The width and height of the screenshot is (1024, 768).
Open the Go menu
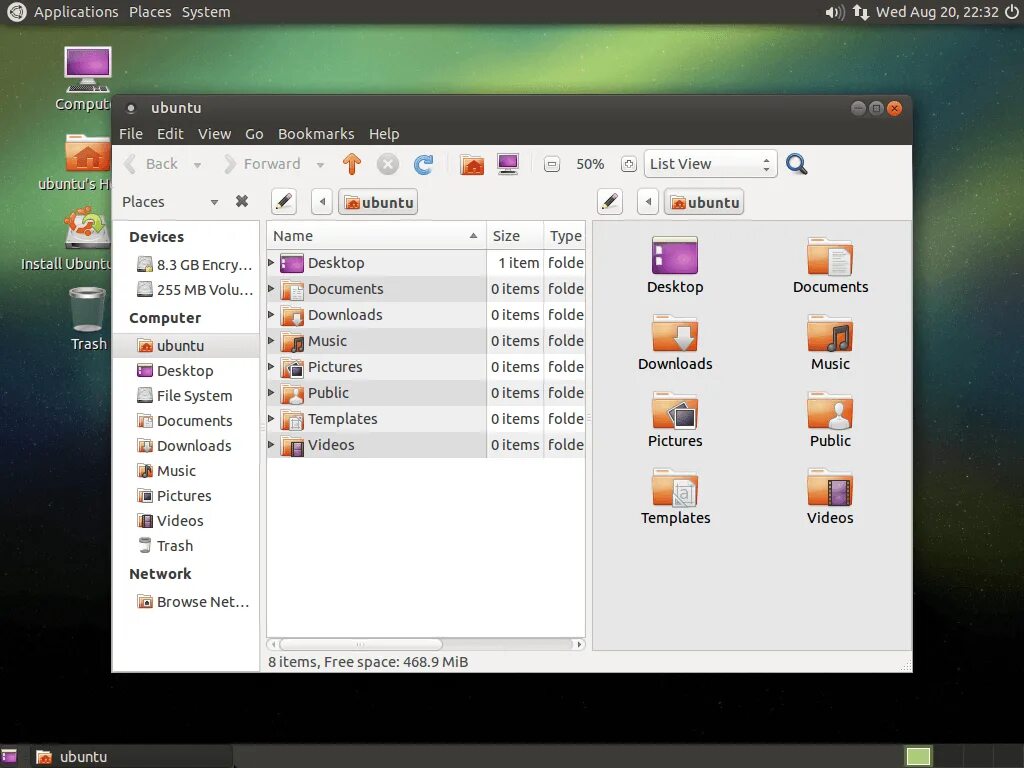coord(254,134)
